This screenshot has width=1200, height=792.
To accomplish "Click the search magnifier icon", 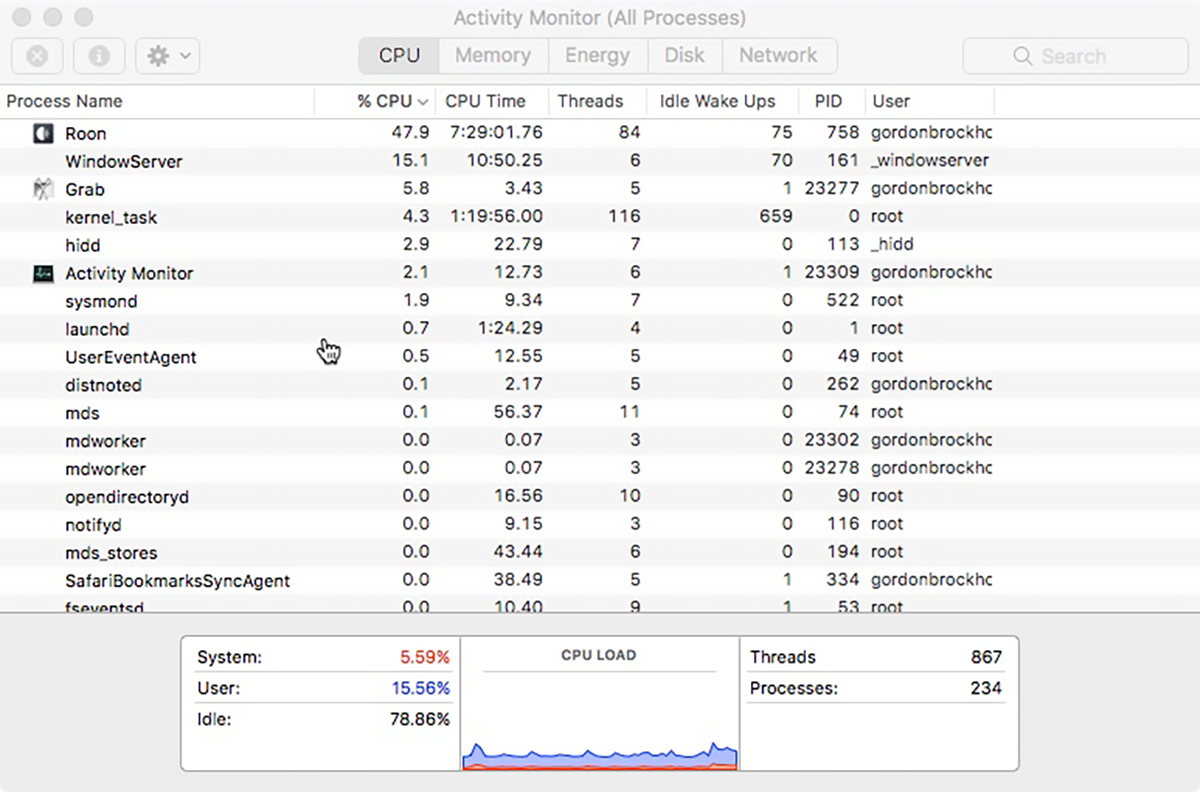I will (1022, 56).
